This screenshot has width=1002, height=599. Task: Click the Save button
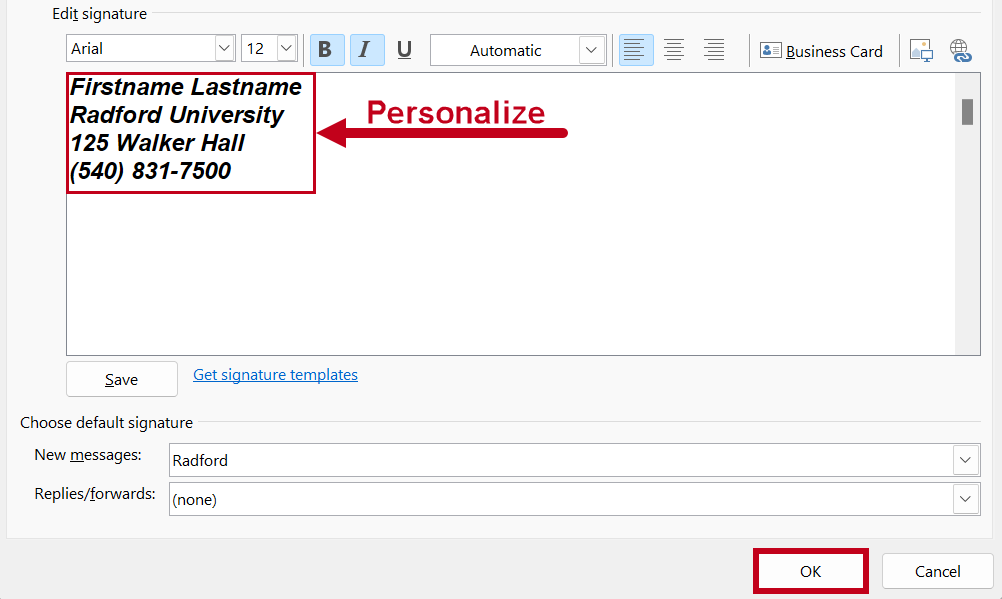(x=121, y=379)
